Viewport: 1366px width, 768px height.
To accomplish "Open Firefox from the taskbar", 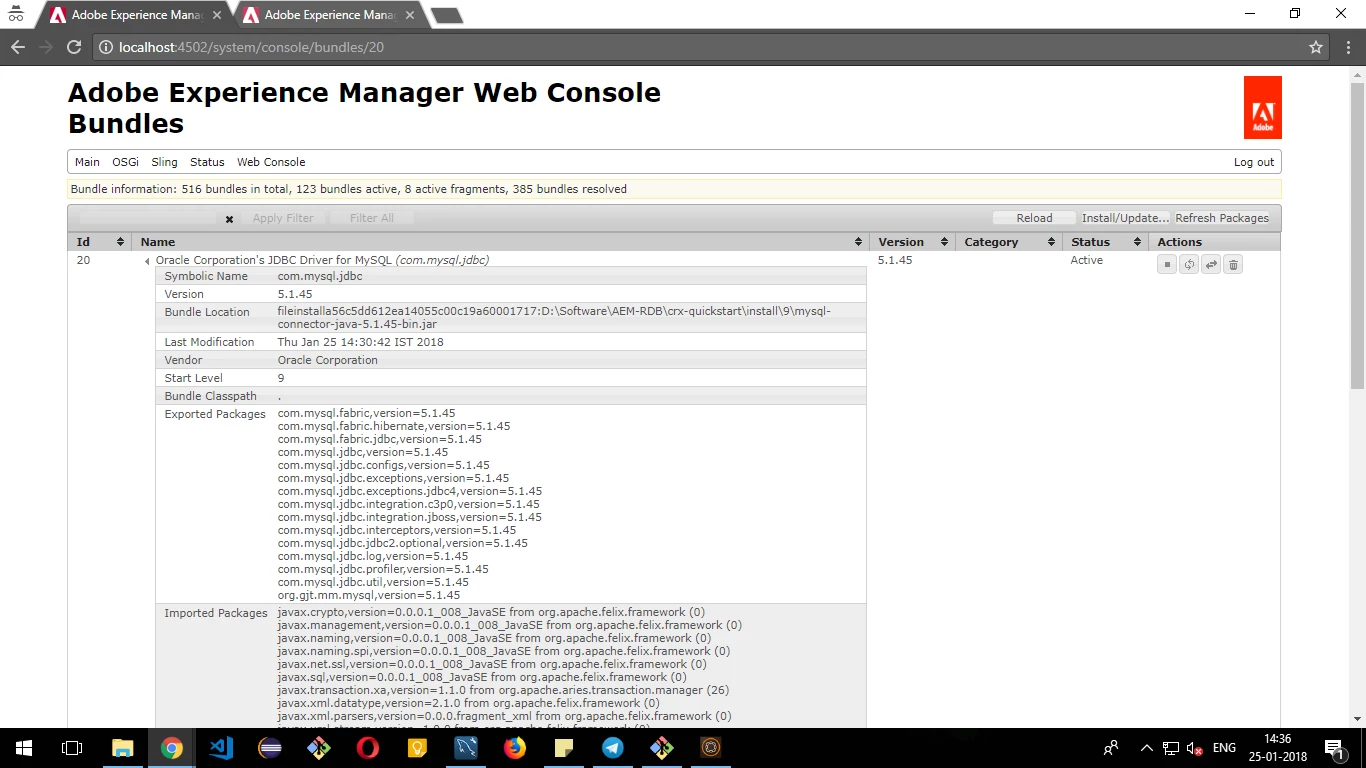I will pyautogui.click(x=515, y=747).
